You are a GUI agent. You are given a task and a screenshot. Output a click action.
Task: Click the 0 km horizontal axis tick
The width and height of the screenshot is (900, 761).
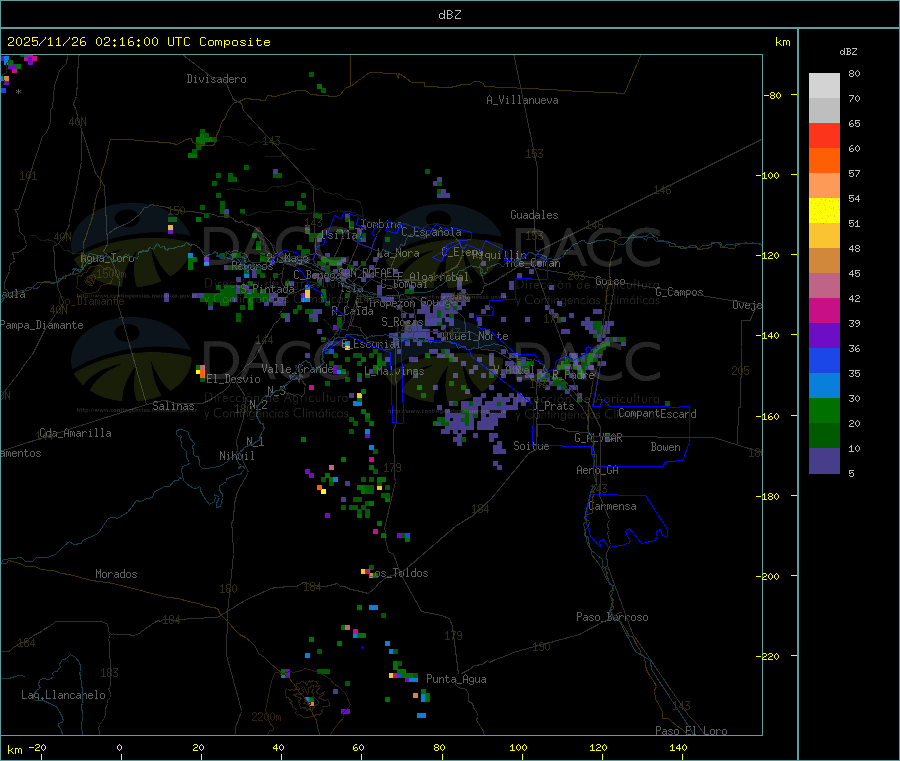[x=119, y=747]
